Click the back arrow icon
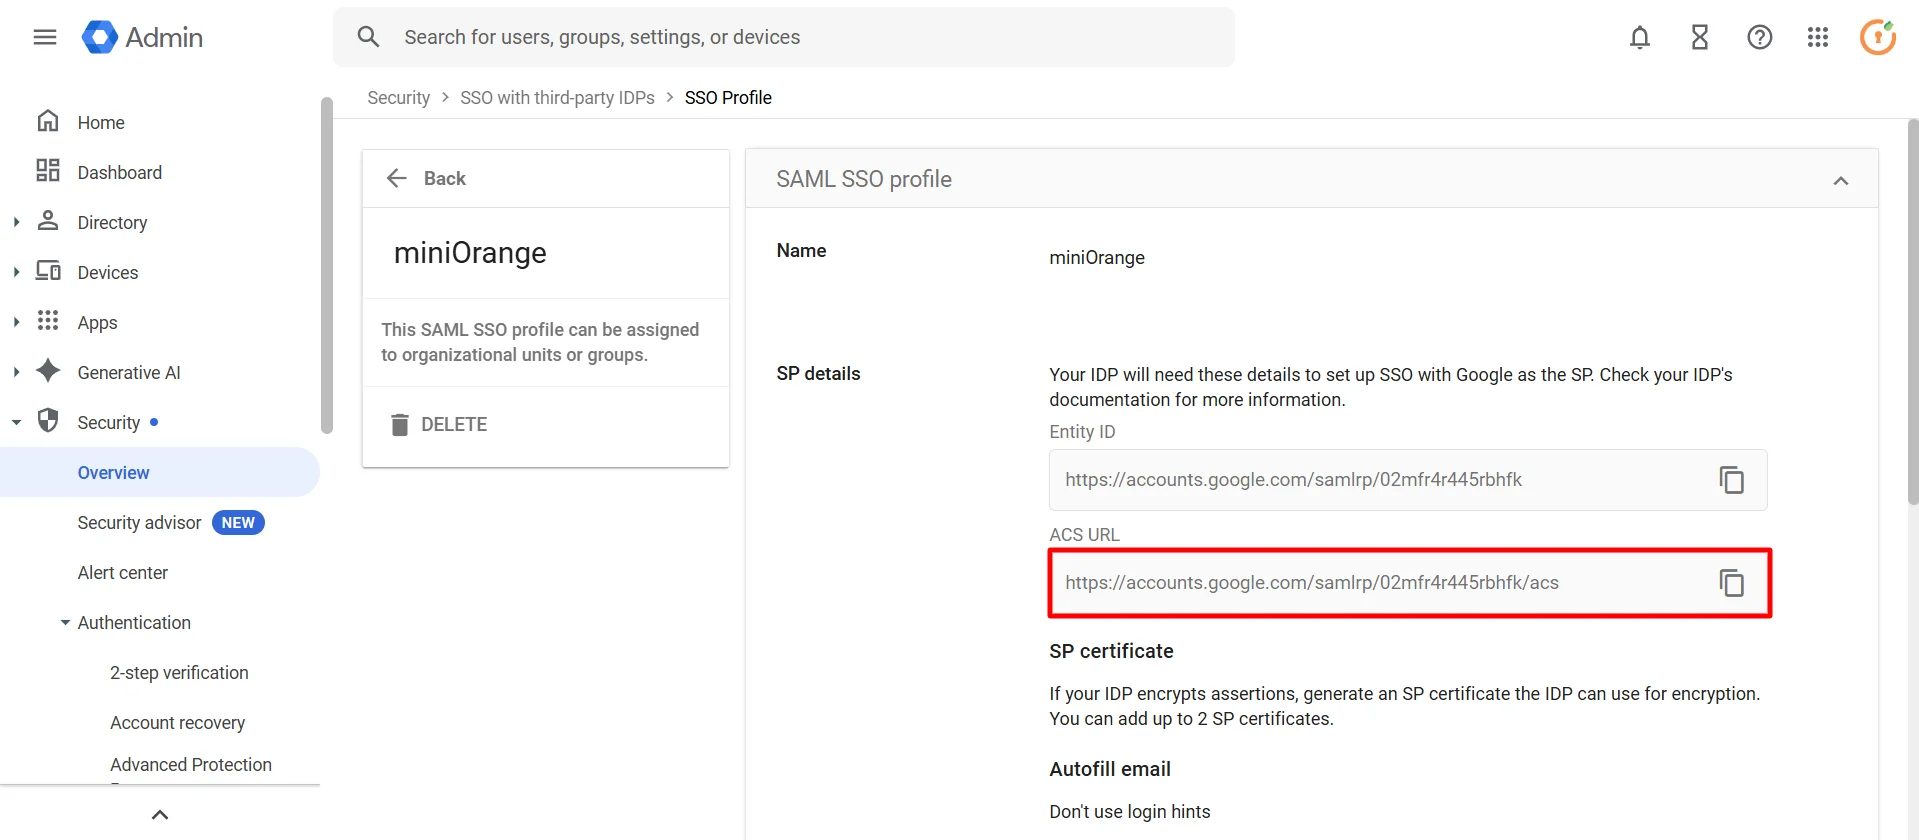Image resolution: width=1919 pixels, height=840 pixels. tap(397, 178)
